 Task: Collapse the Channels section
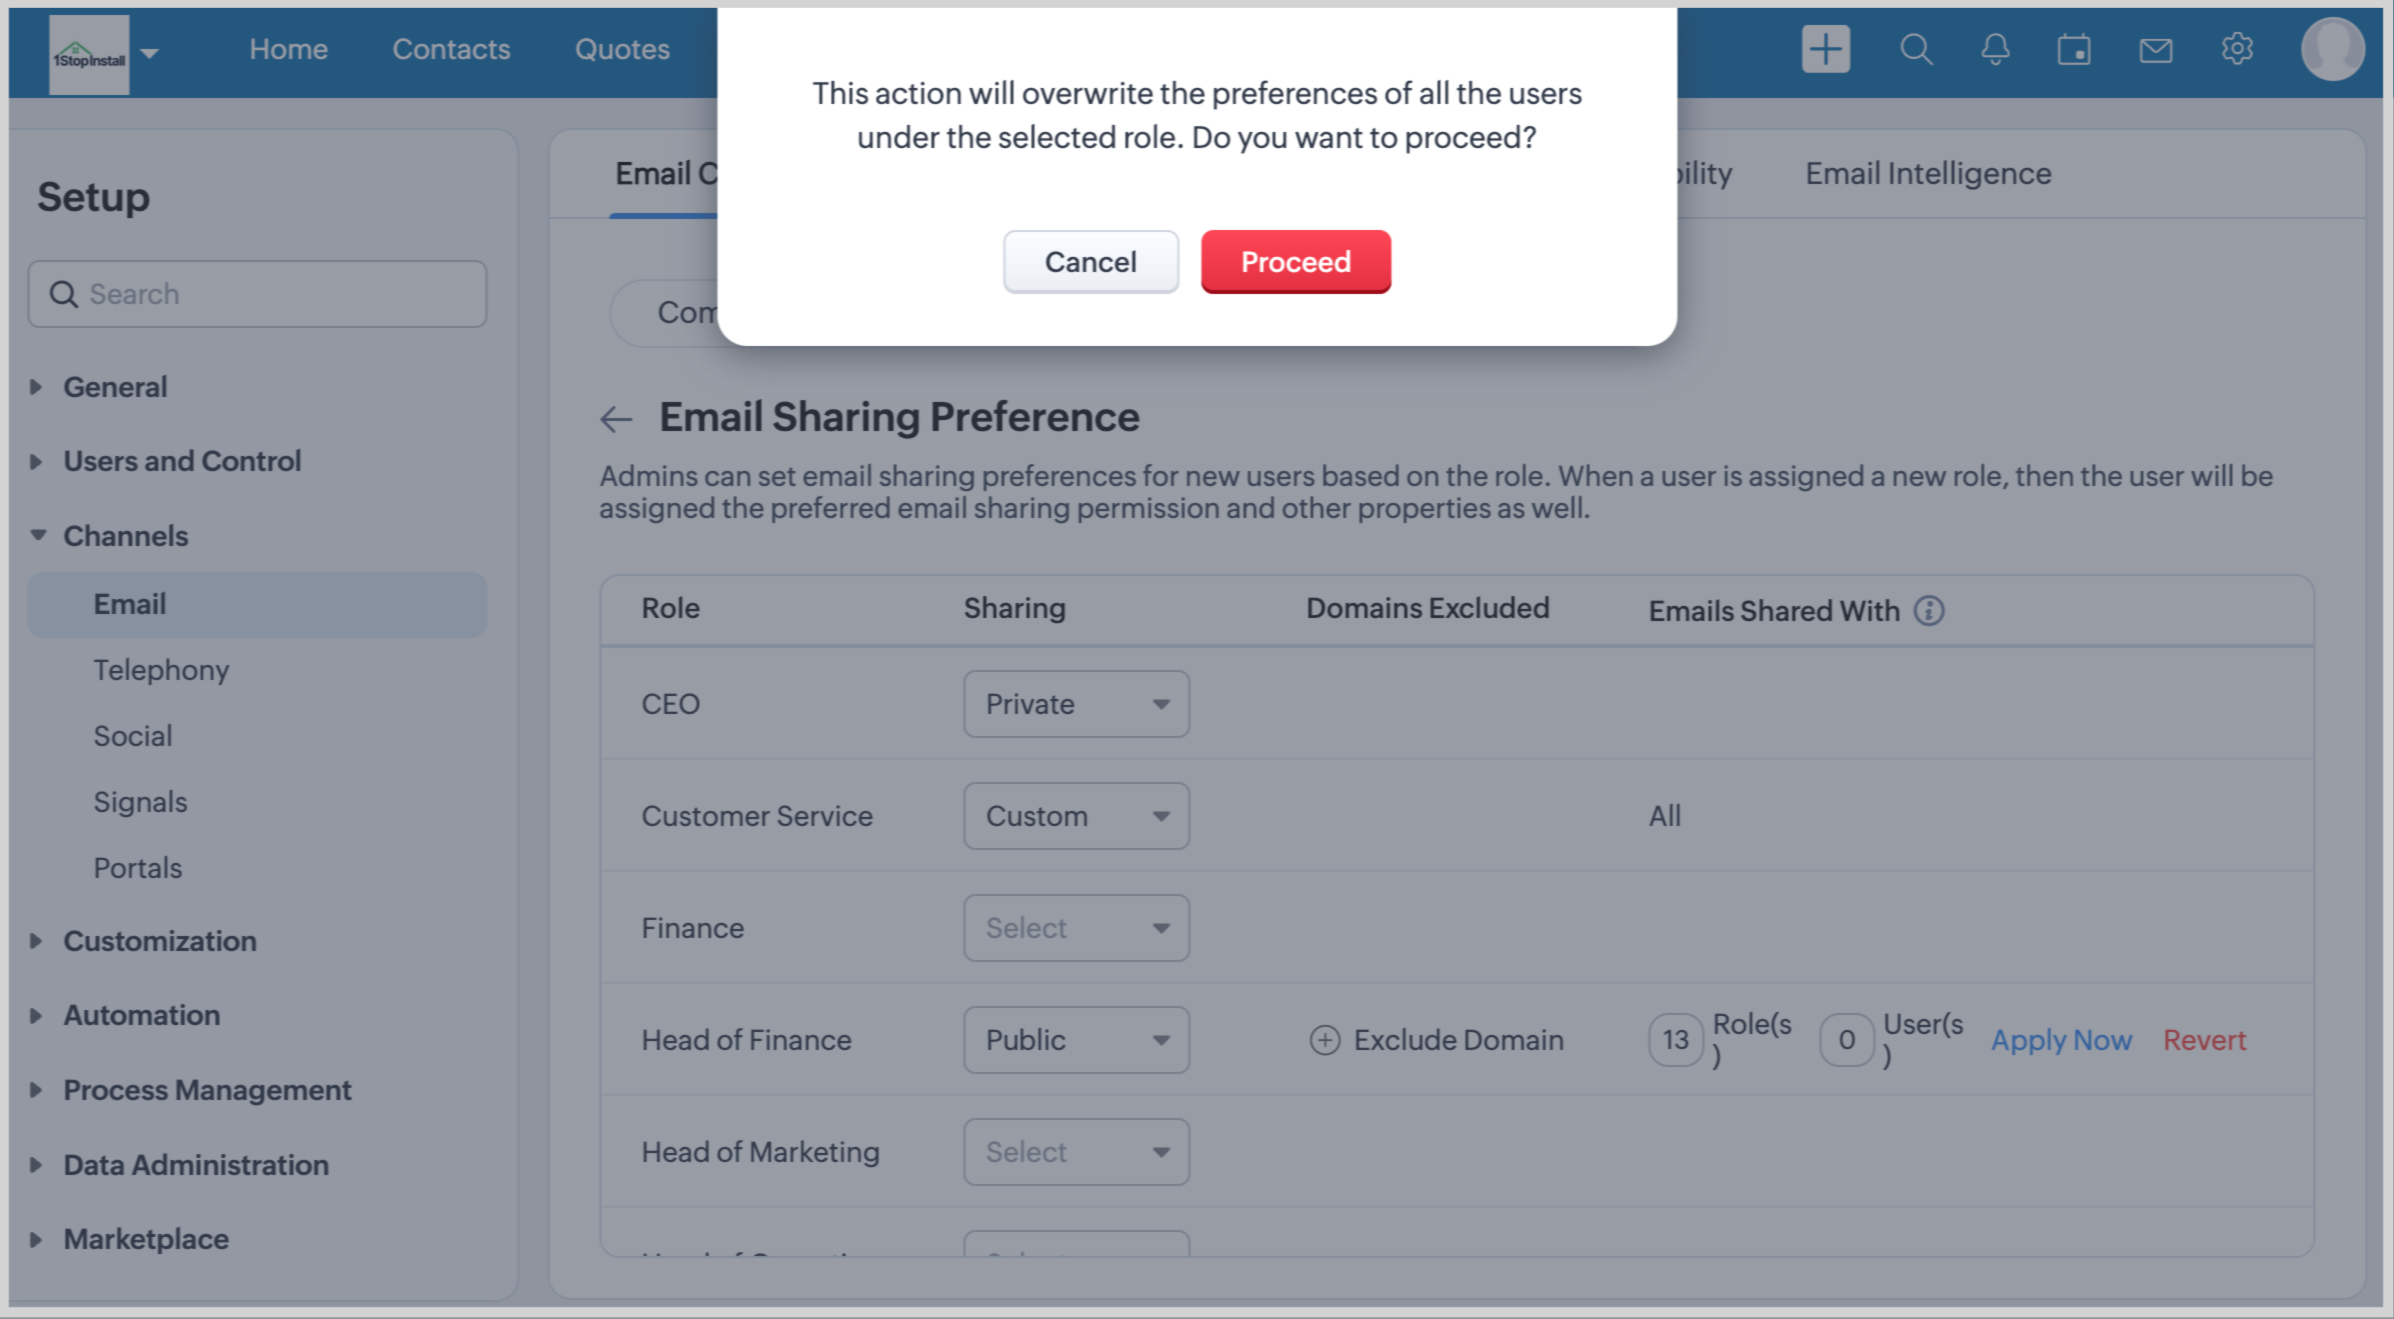(x=124, y=536)
